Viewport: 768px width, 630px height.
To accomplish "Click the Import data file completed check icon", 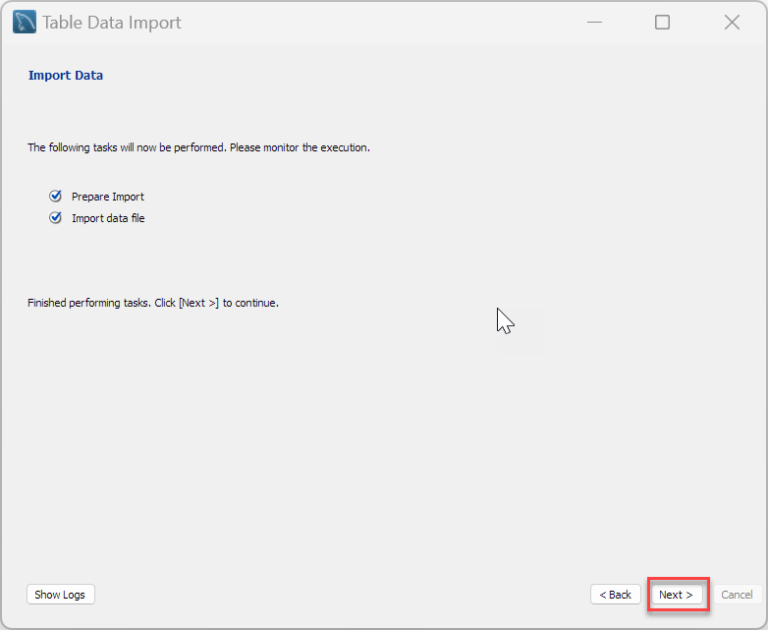I will [55, 218].
